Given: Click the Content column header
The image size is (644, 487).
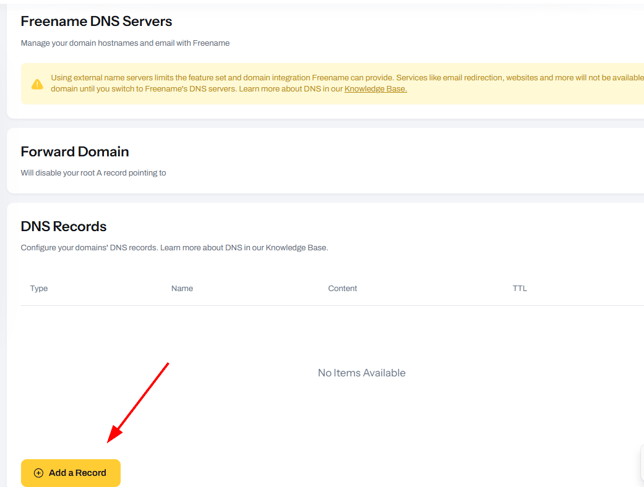Looking at the screenshot, I should point(342,288).
